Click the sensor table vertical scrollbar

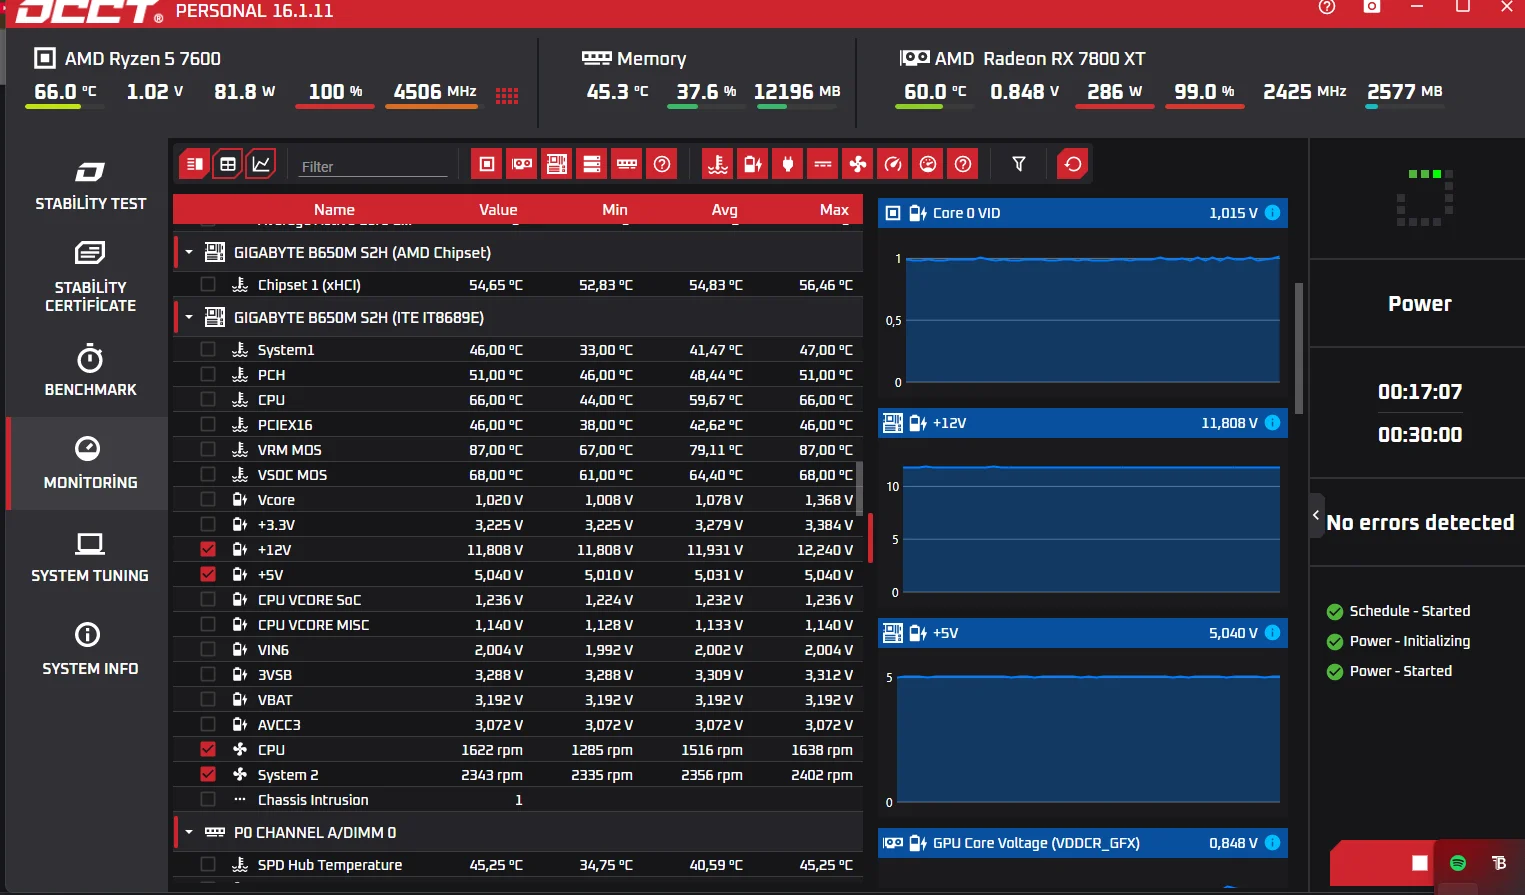[859, 488]
